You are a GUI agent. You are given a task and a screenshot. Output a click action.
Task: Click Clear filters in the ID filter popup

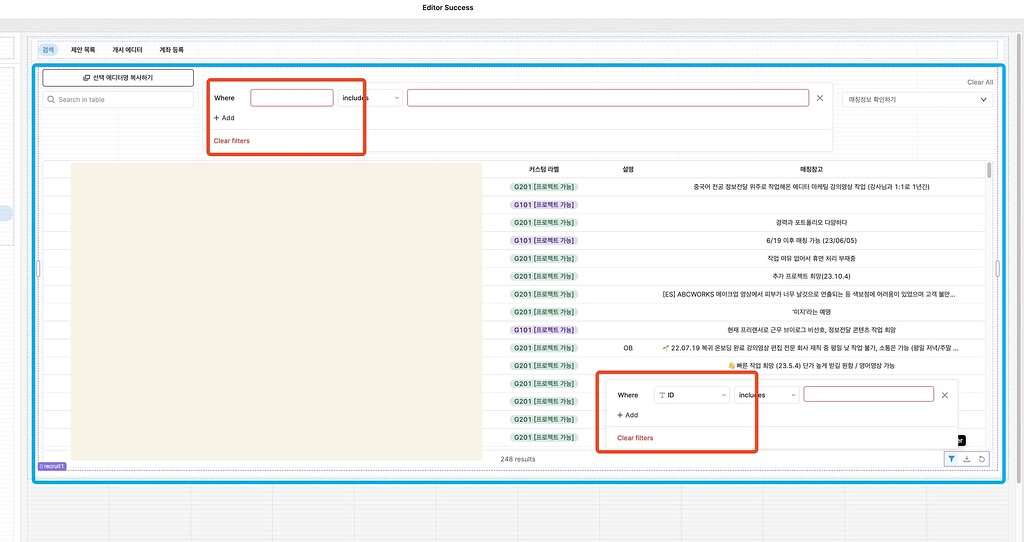tap(635, 438)
